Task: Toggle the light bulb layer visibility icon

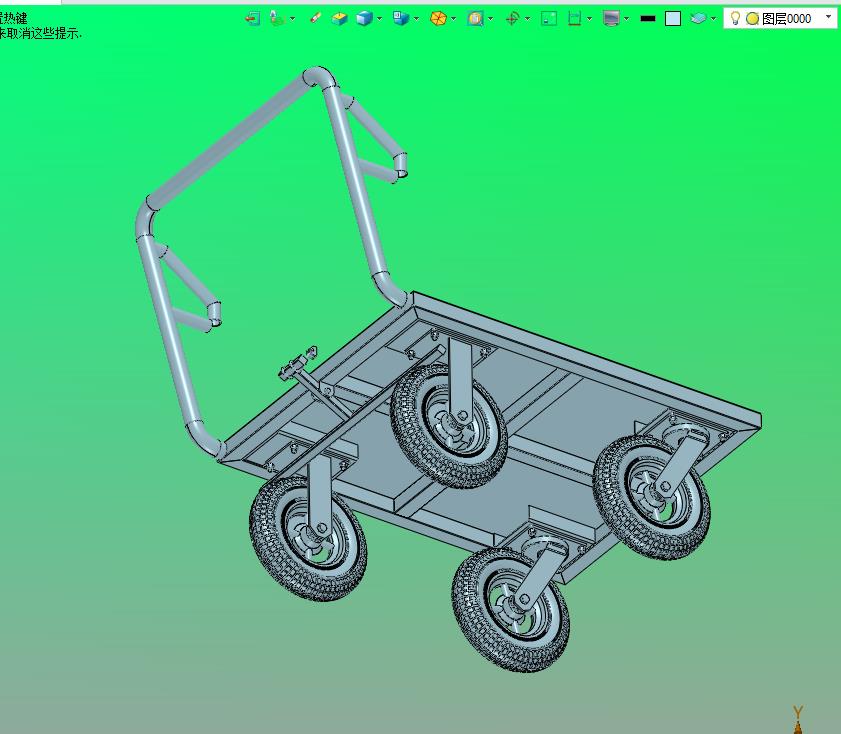Action: point(735,19)
